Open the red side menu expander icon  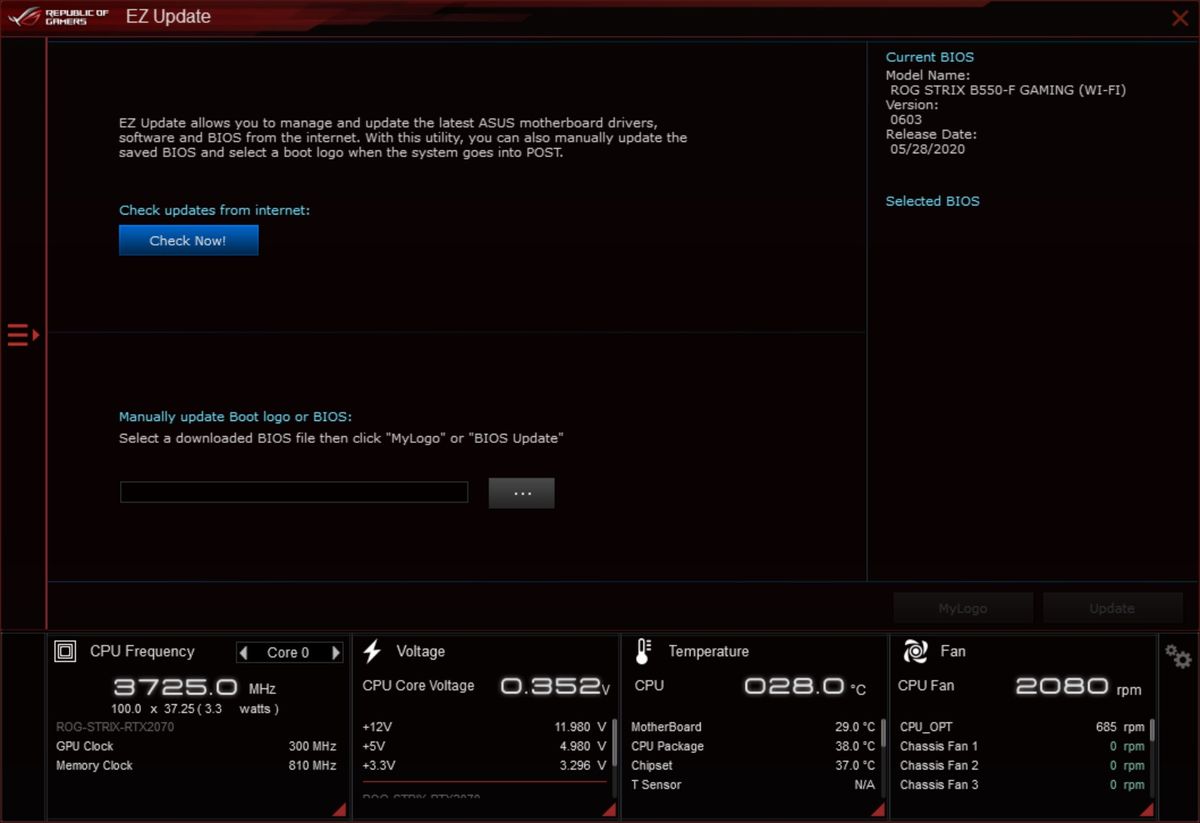click(22, 335)
